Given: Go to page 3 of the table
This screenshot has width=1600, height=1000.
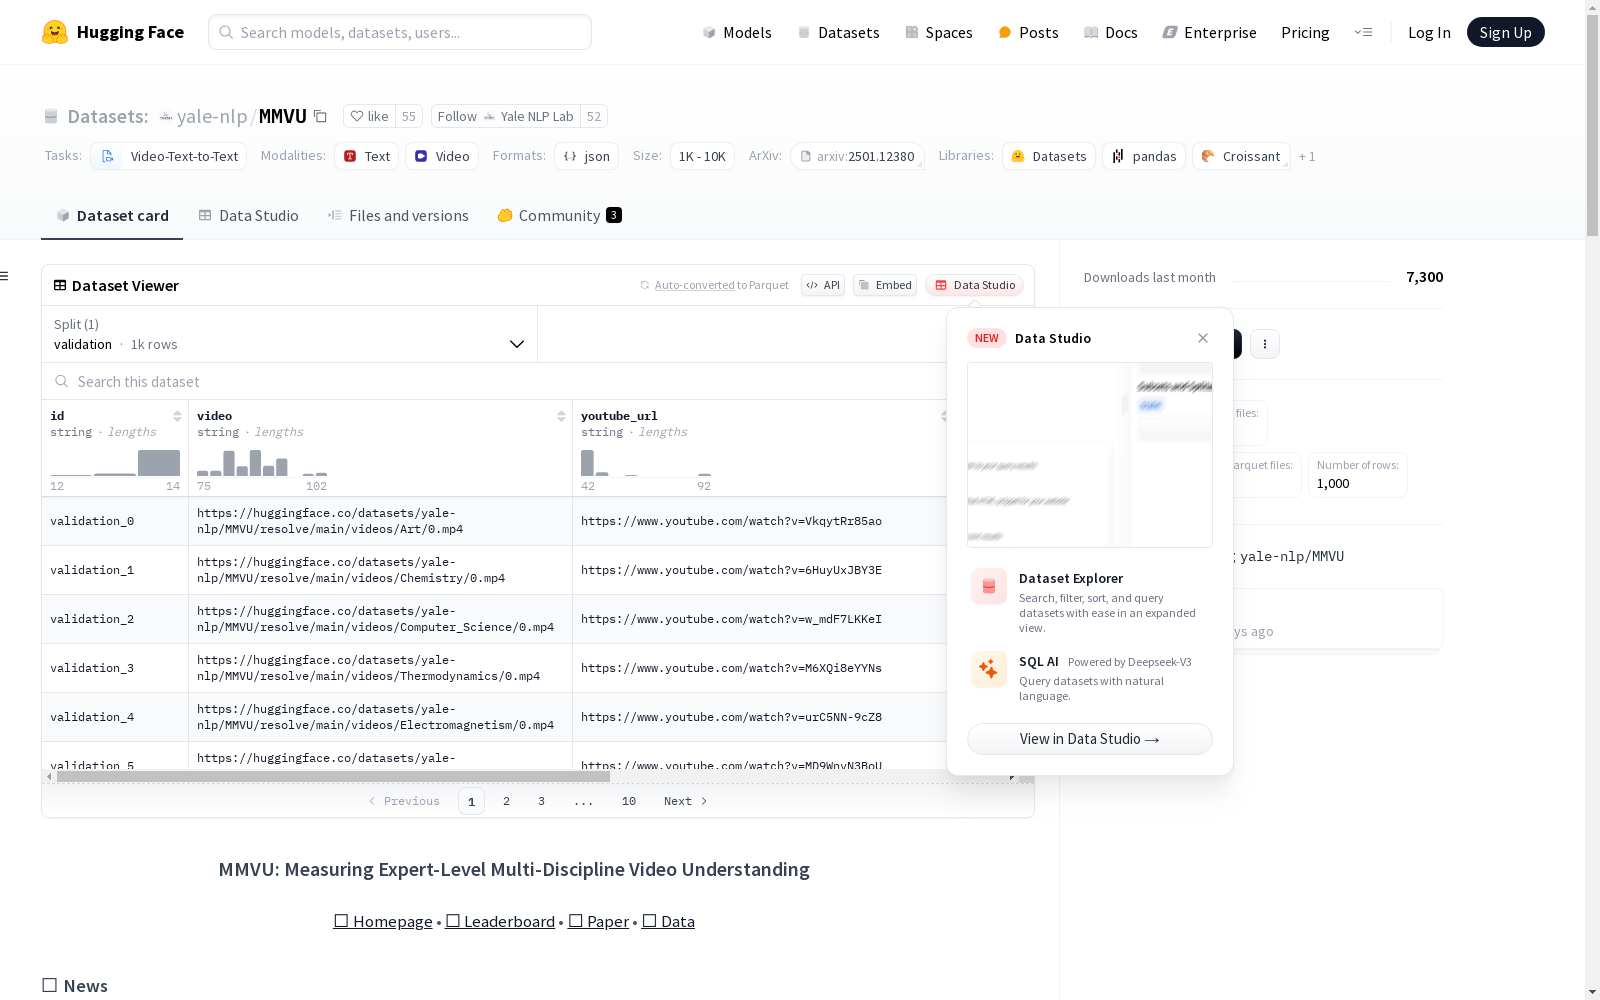Looking at the screenshot, I should tap(542, 801).
